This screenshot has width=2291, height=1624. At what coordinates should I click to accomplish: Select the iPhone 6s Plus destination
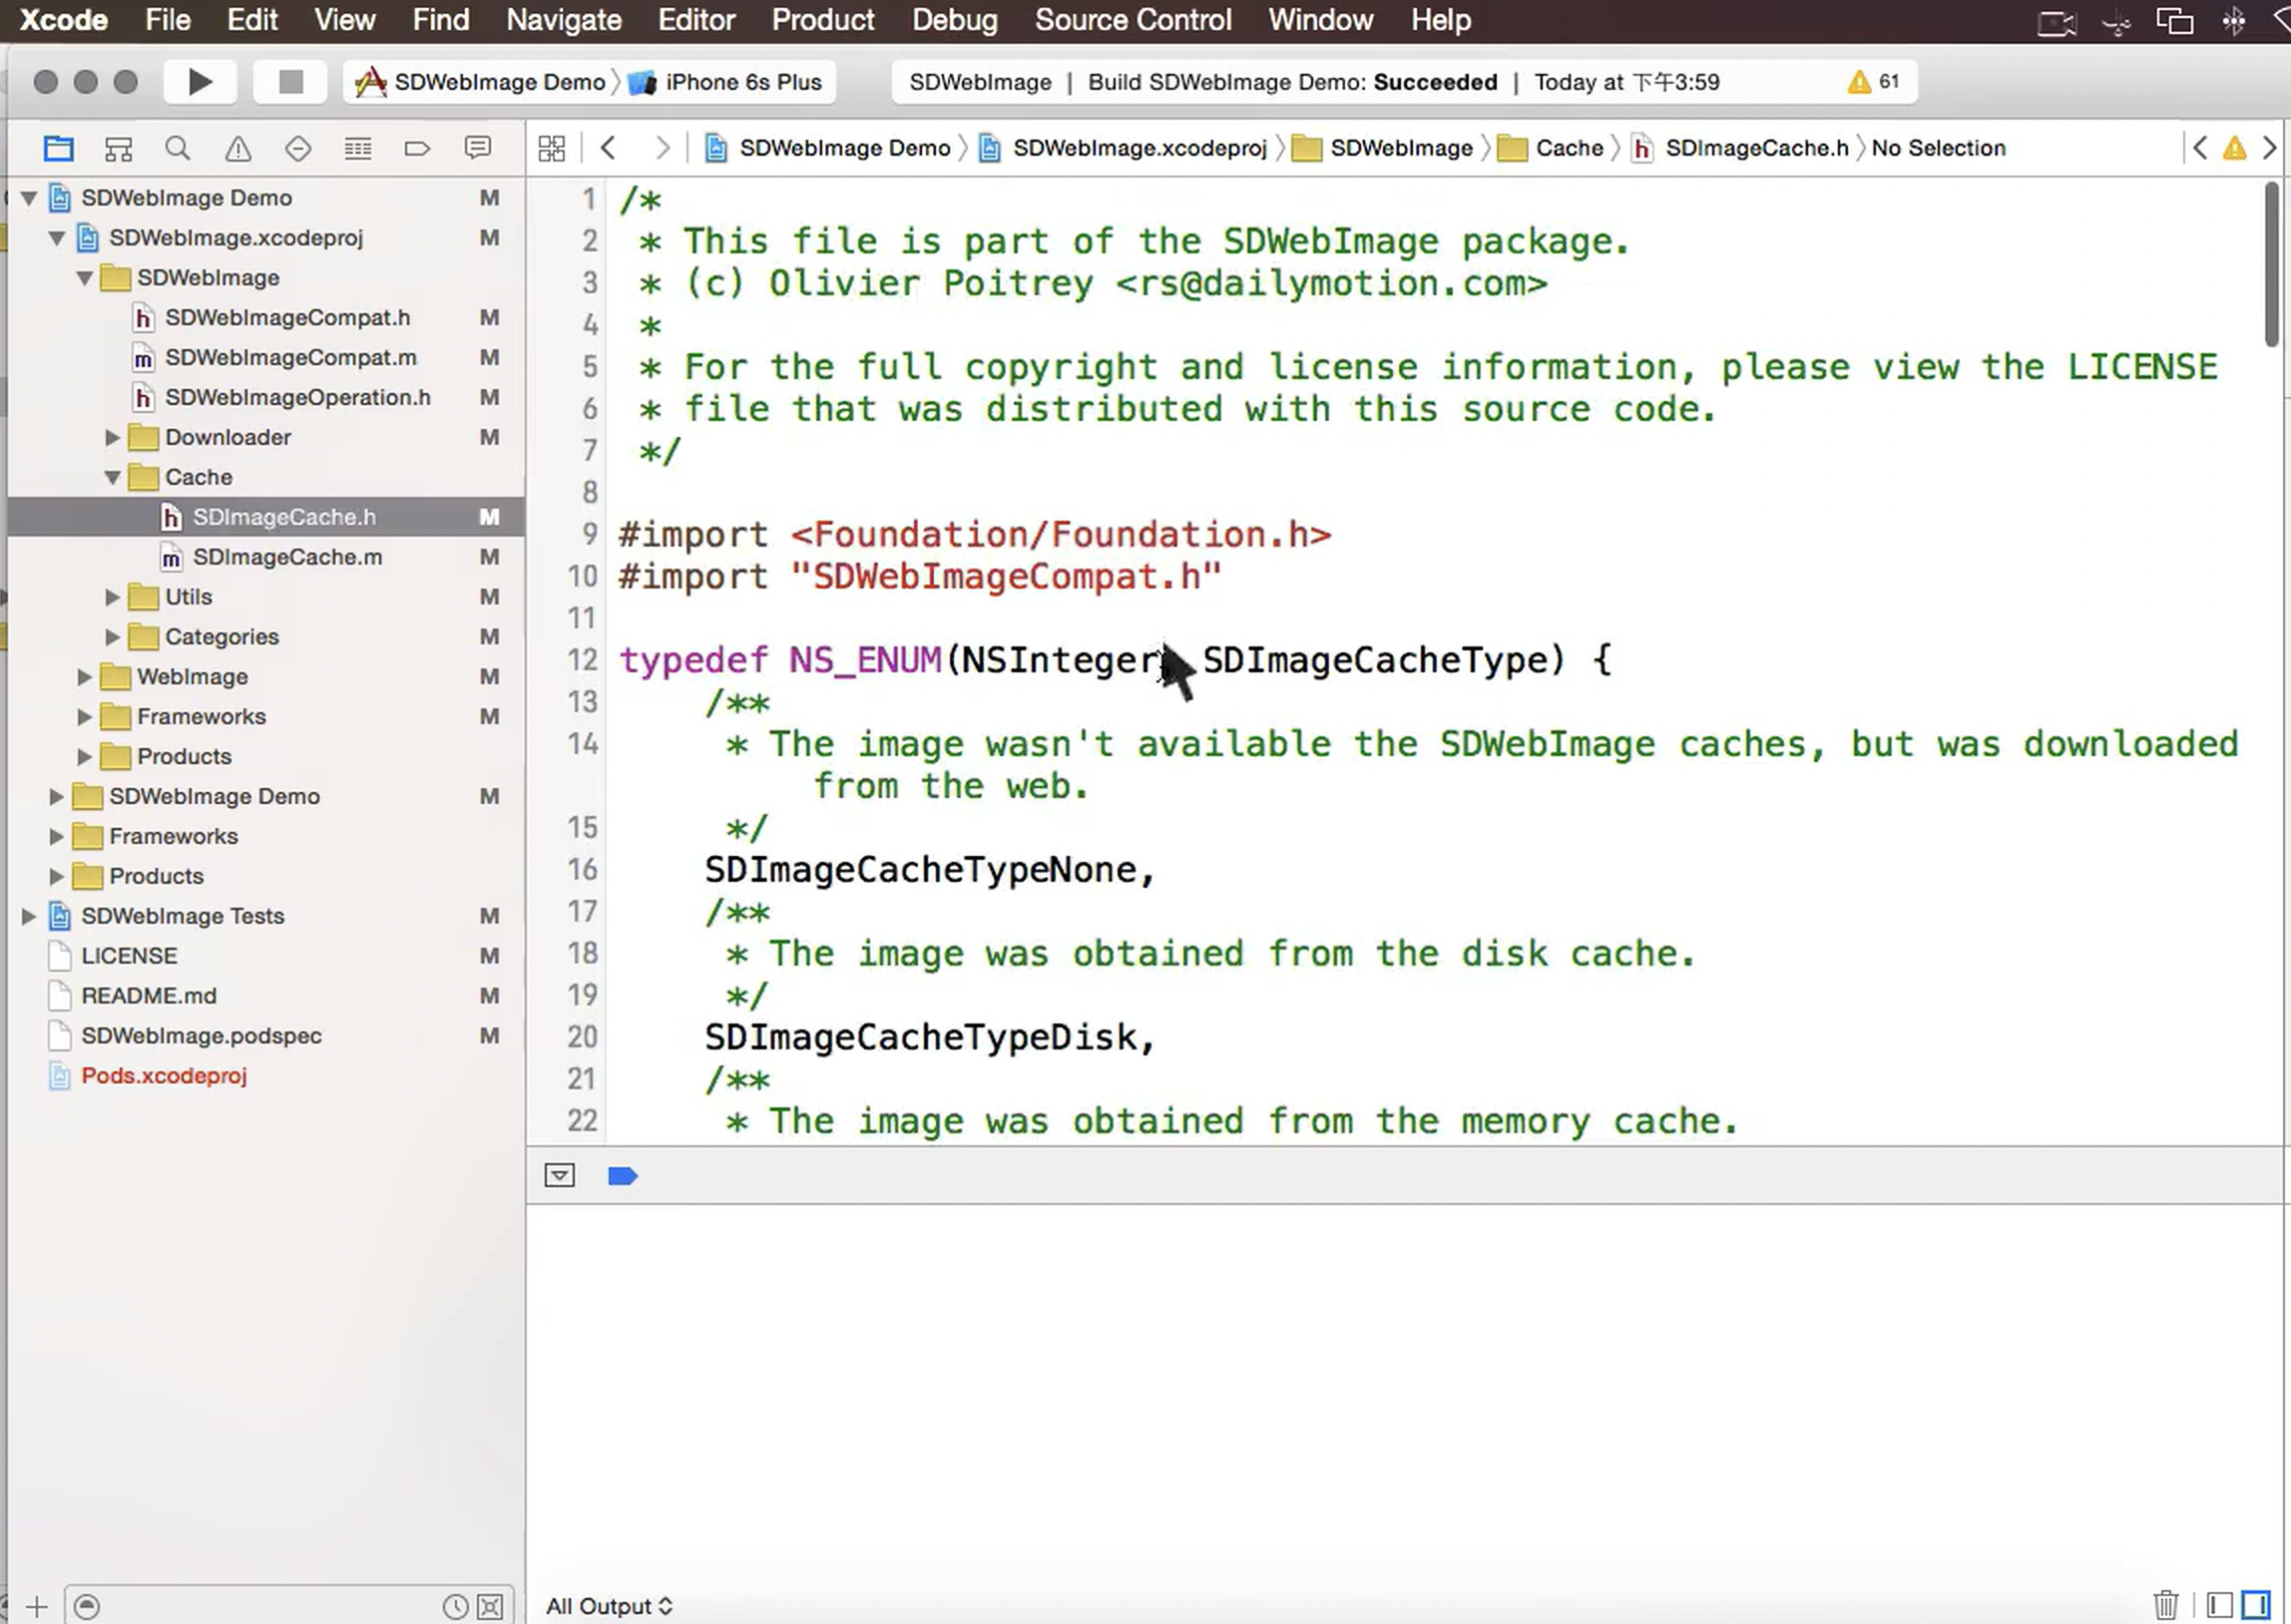point(742,82)
